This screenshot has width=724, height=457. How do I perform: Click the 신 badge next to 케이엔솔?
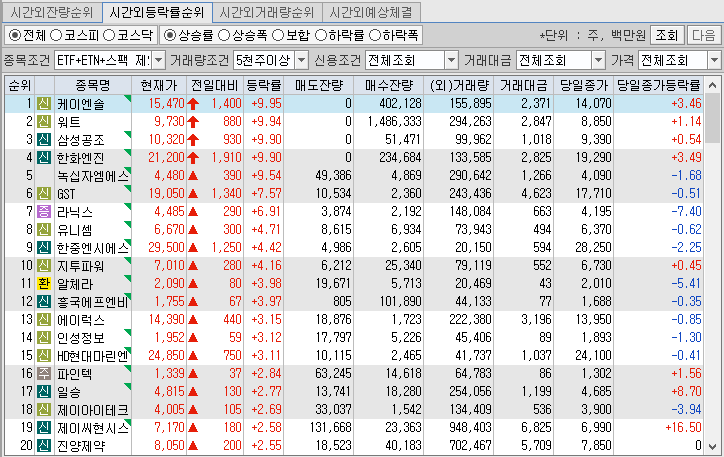(44, 103)
